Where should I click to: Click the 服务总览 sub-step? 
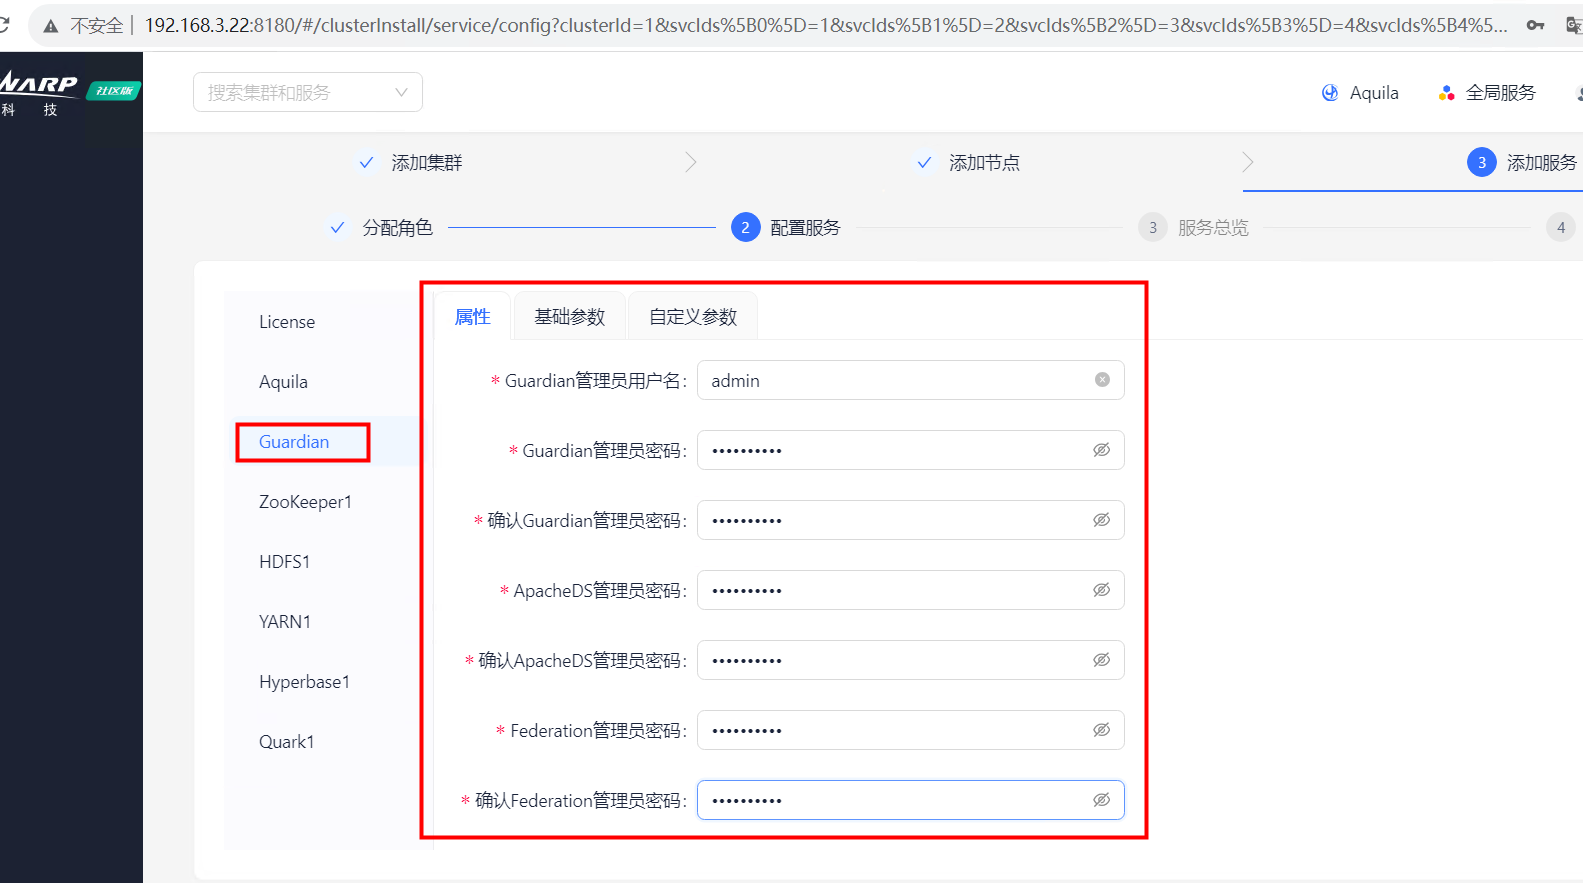(1194, 228)
